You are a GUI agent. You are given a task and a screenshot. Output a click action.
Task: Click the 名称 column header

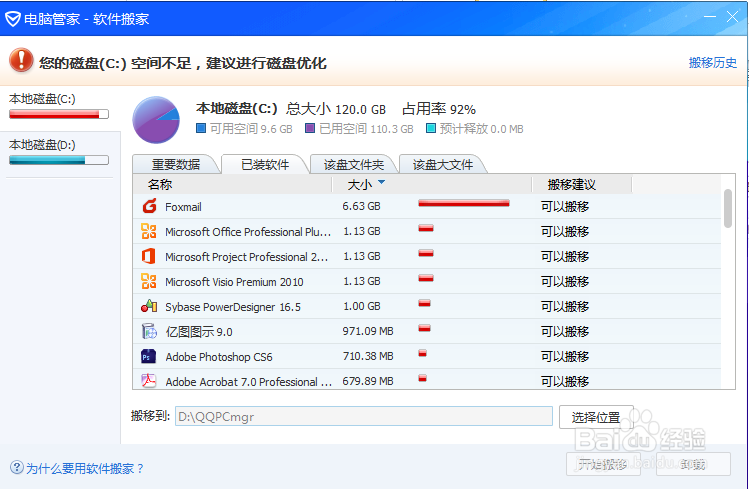click(232, 184)
